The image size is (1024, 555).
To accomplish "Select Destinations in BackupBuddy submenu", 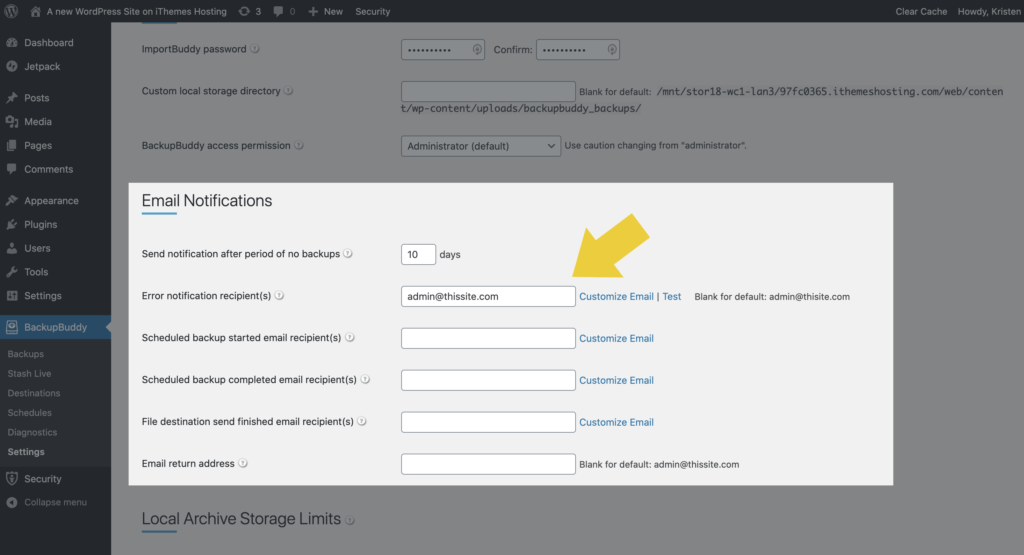I will coord(34,393).
